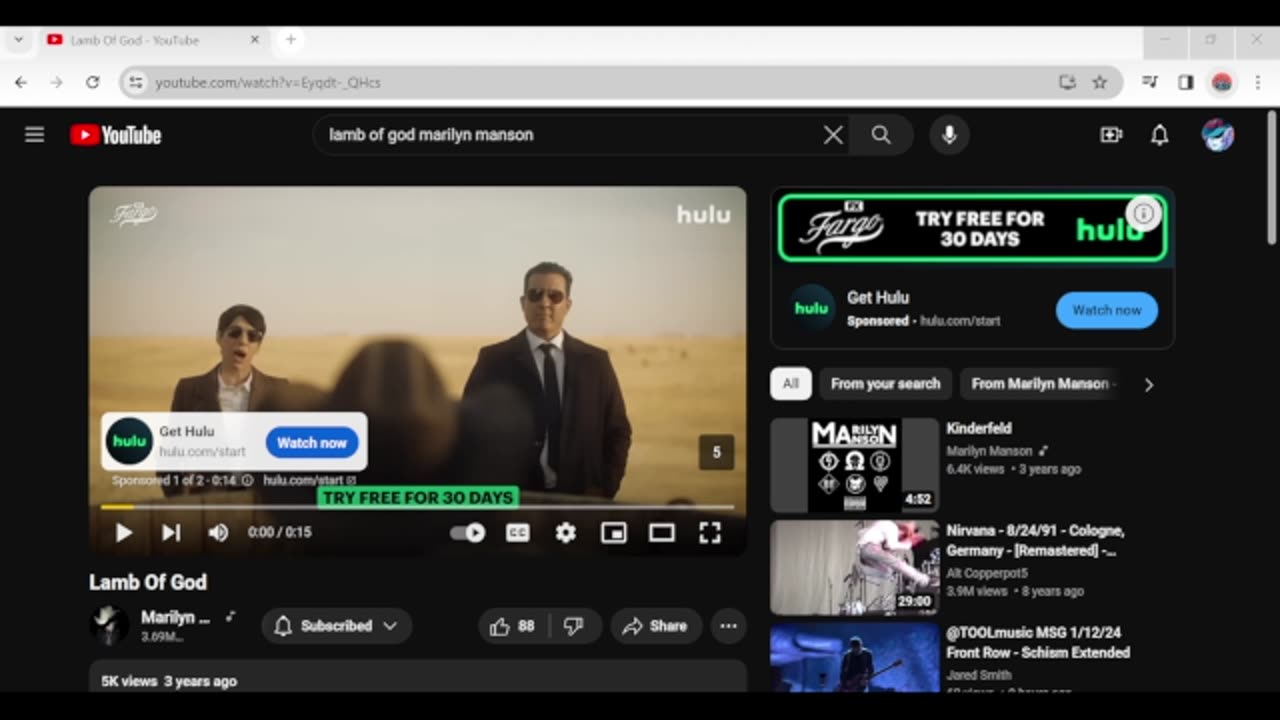Open Hulu logo in video ad overlay
The width and height of the screenshot is (1280, 720).
(129, 441)
